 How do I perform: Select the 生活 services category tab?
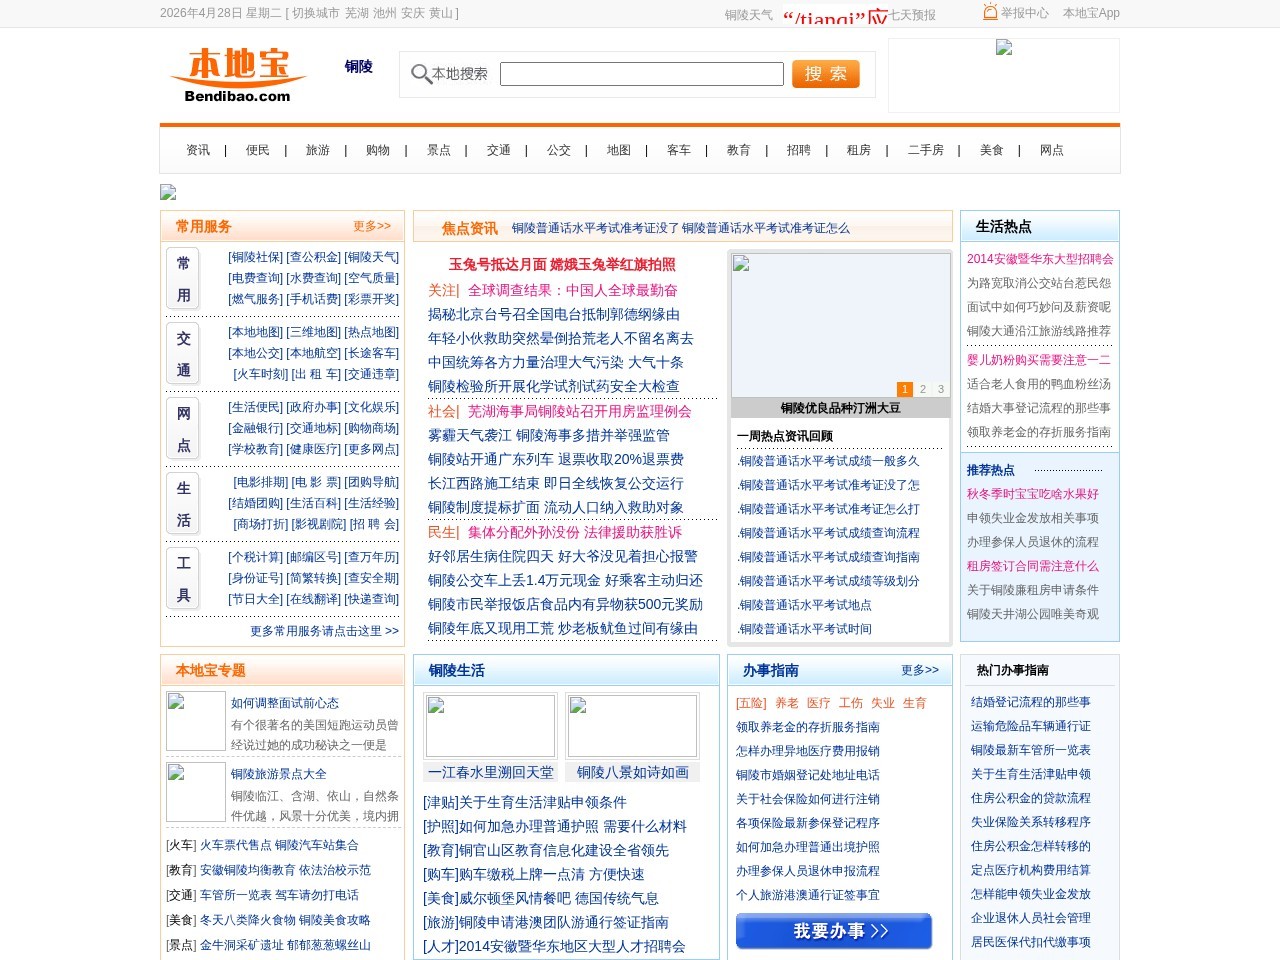183,504
